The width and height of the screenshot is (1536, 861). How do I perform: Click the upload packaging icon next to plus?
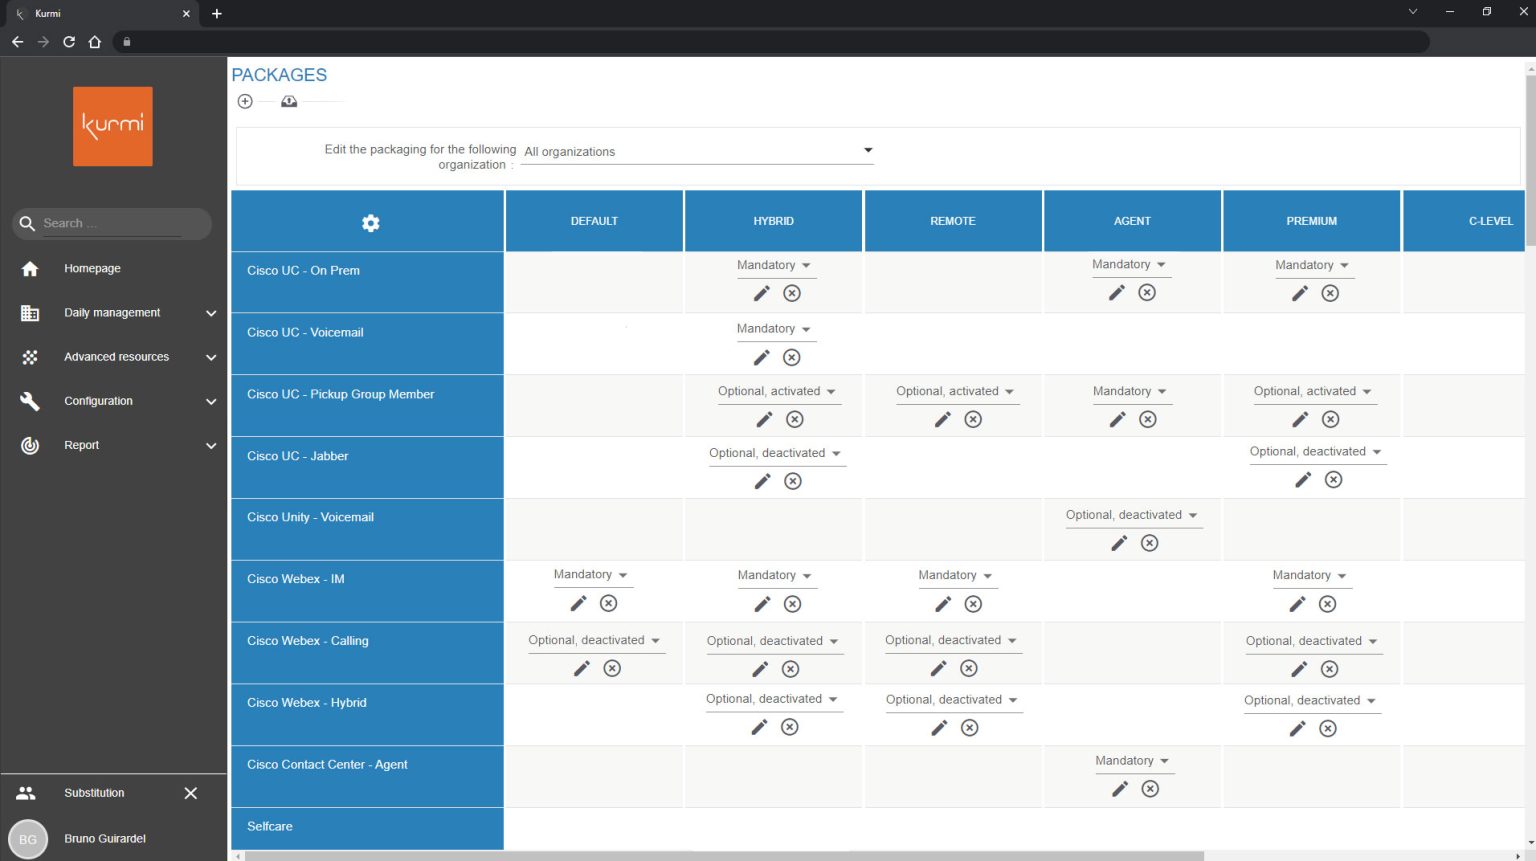pyautogui.click(x=289, y=101)
